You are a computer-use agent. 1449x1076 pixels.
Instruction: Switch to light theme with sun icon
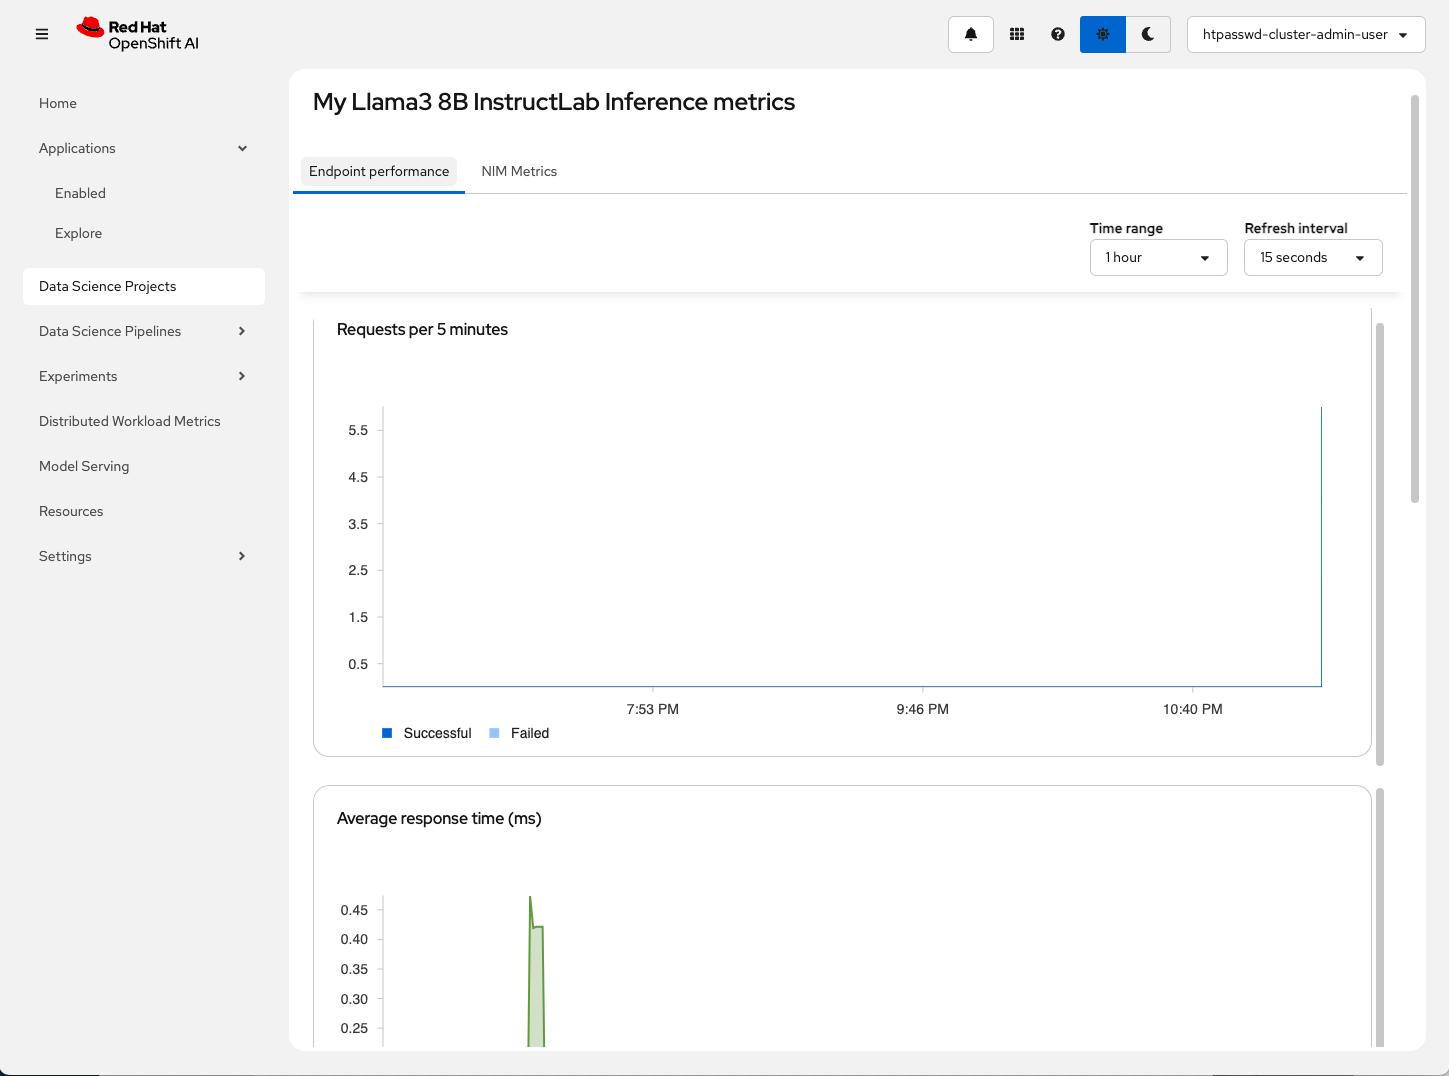pyautogui.click(x=1102, y=34)
